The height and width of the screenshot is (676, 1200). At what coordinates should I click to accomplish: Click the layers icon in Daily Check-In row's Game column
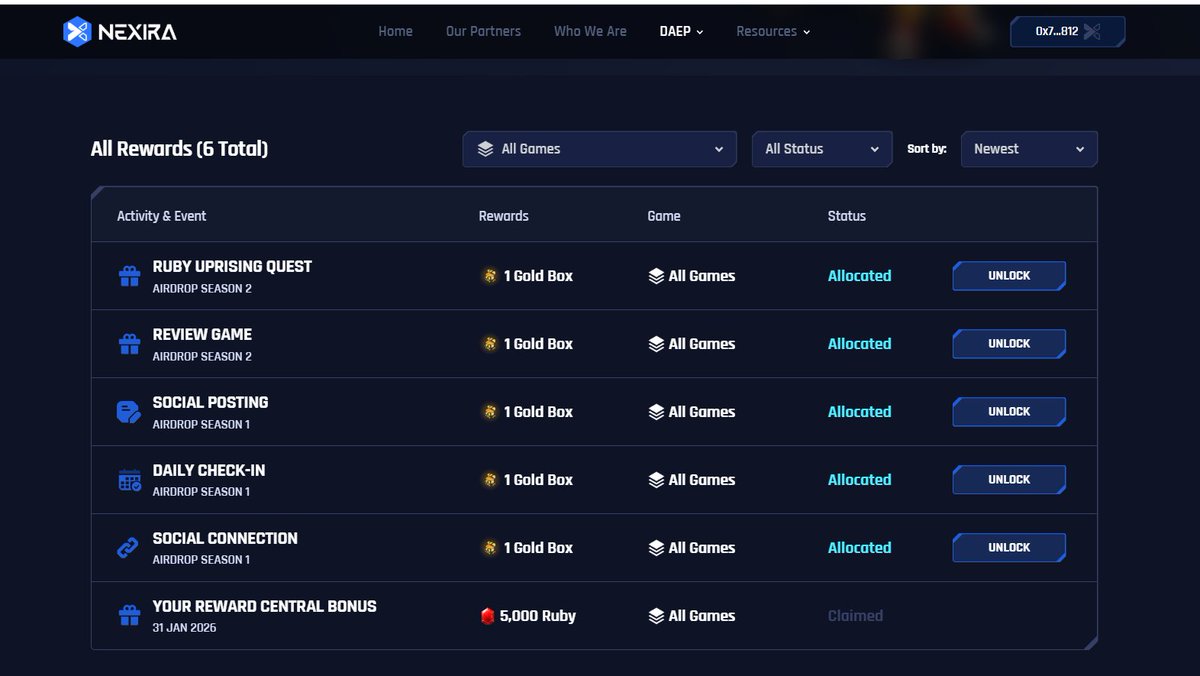pos(656,480)
